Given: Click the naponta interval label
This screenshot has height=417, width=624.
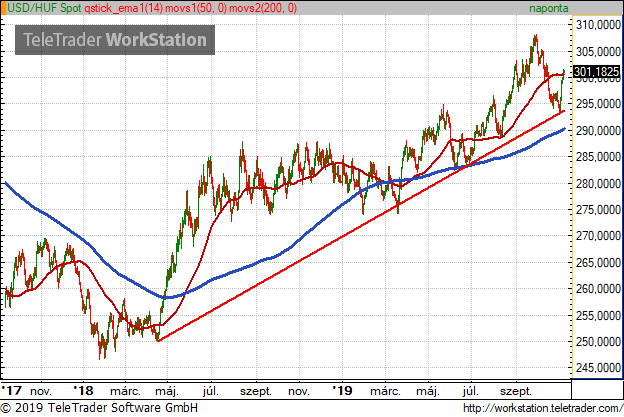Looking at the screenshot, I should point(548,8).
